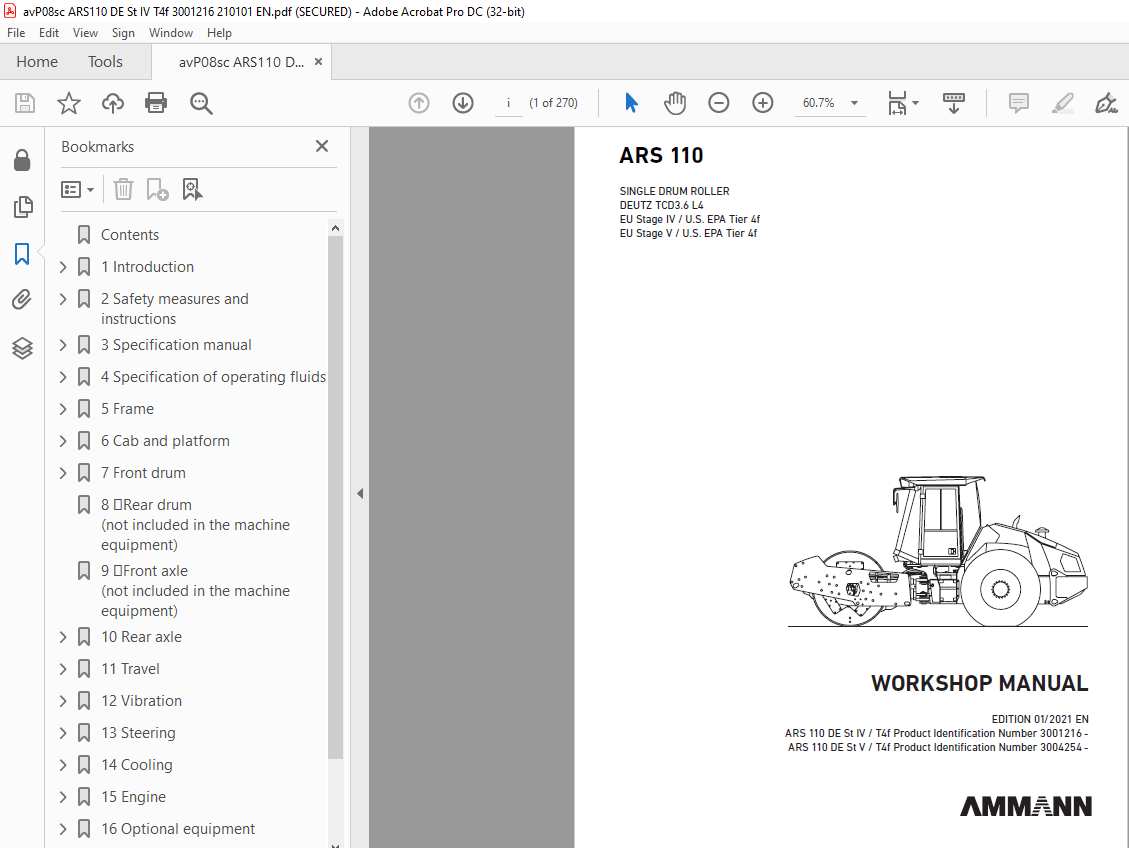Image resolution: width=1129 pixels, height=848 pixels.
Task: Toggle Bookmarks panel icon in sidebar
Action: pos(22,253)
